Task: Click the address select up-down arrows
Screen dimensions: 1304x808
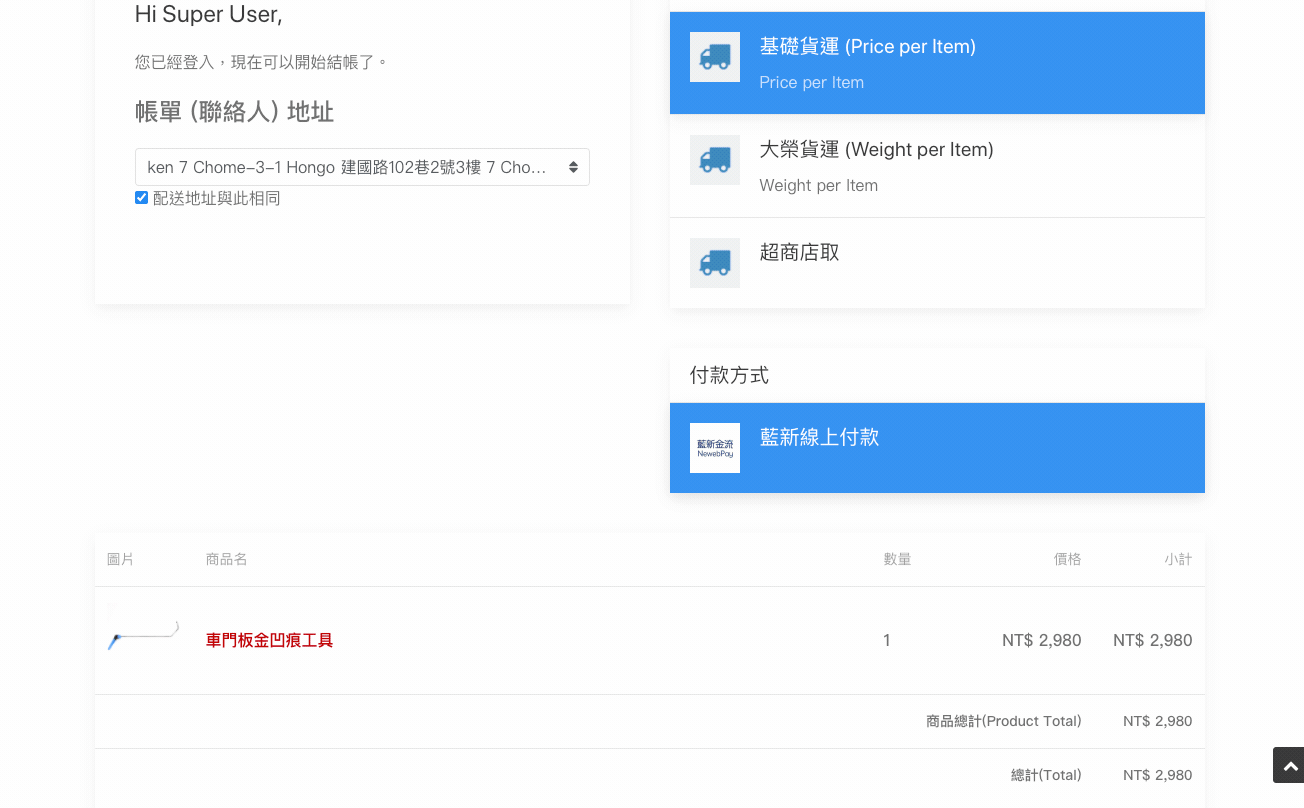Action: point(573,167)
